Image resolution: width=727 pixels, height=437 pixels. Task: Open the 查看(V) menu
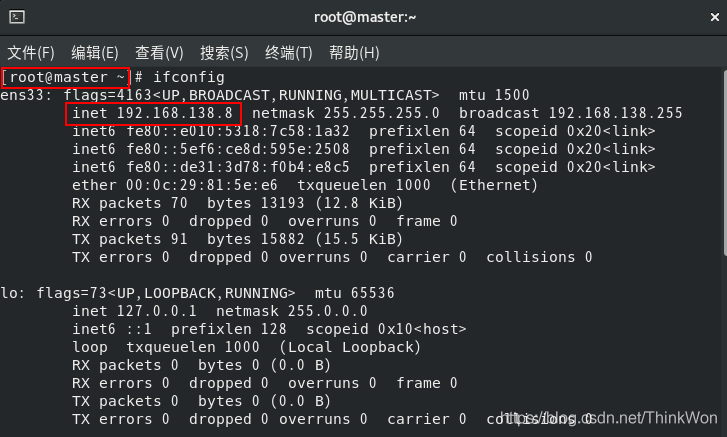159,52
